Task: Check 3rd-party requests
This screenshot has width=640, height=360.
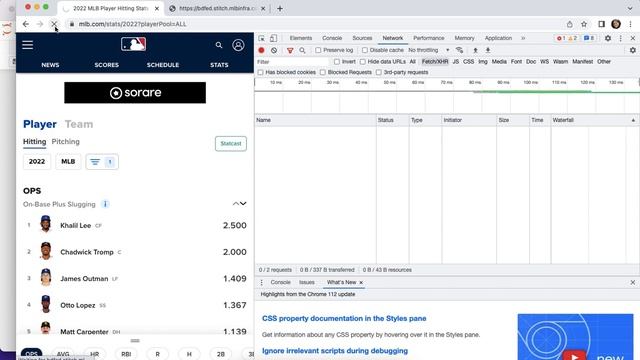Action: (379, 72)
